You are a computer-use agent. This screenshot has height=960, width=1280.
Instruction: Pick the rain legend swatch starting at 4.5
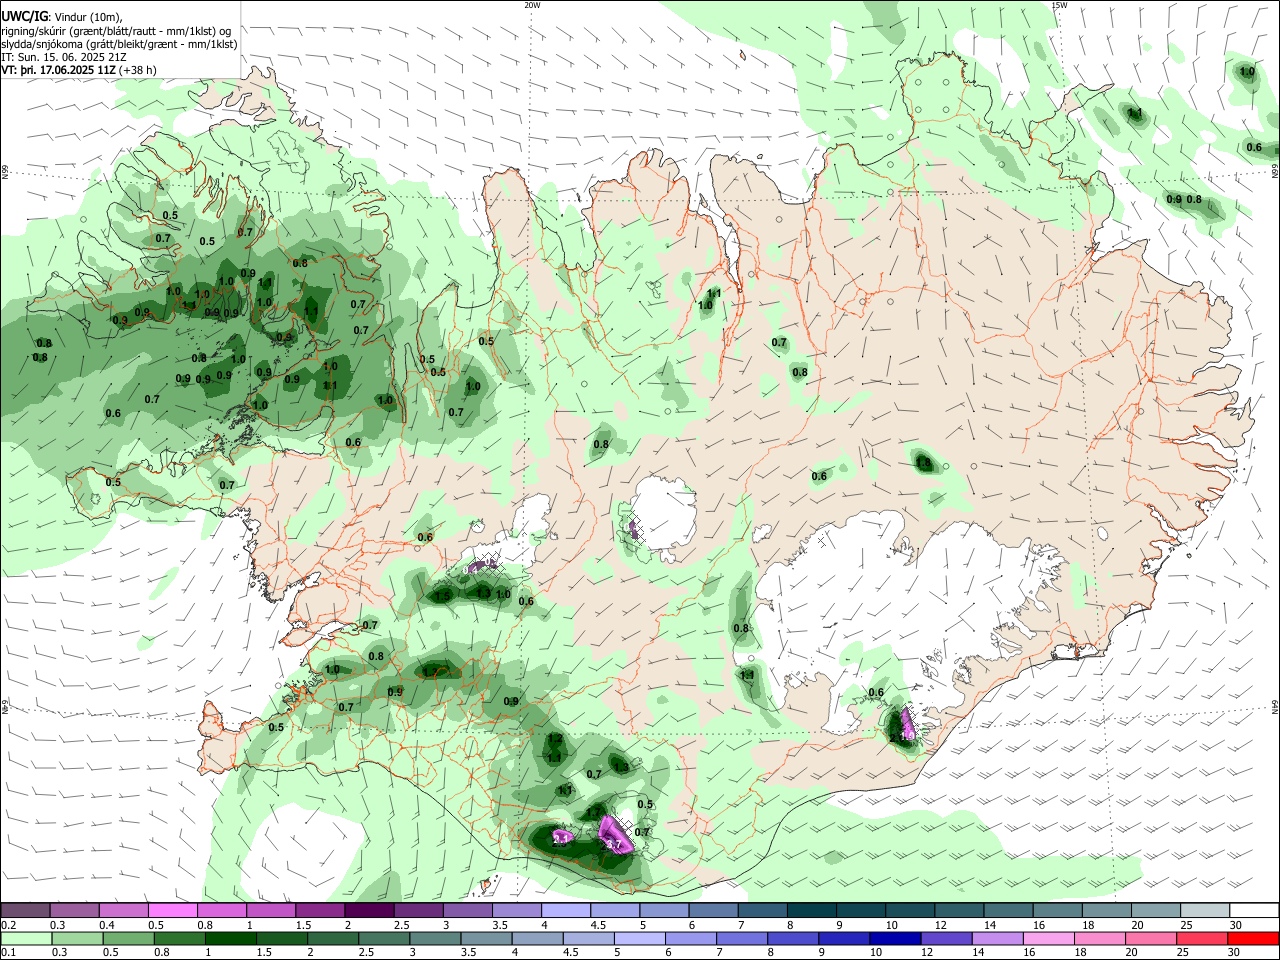click(x=588, y=938)
